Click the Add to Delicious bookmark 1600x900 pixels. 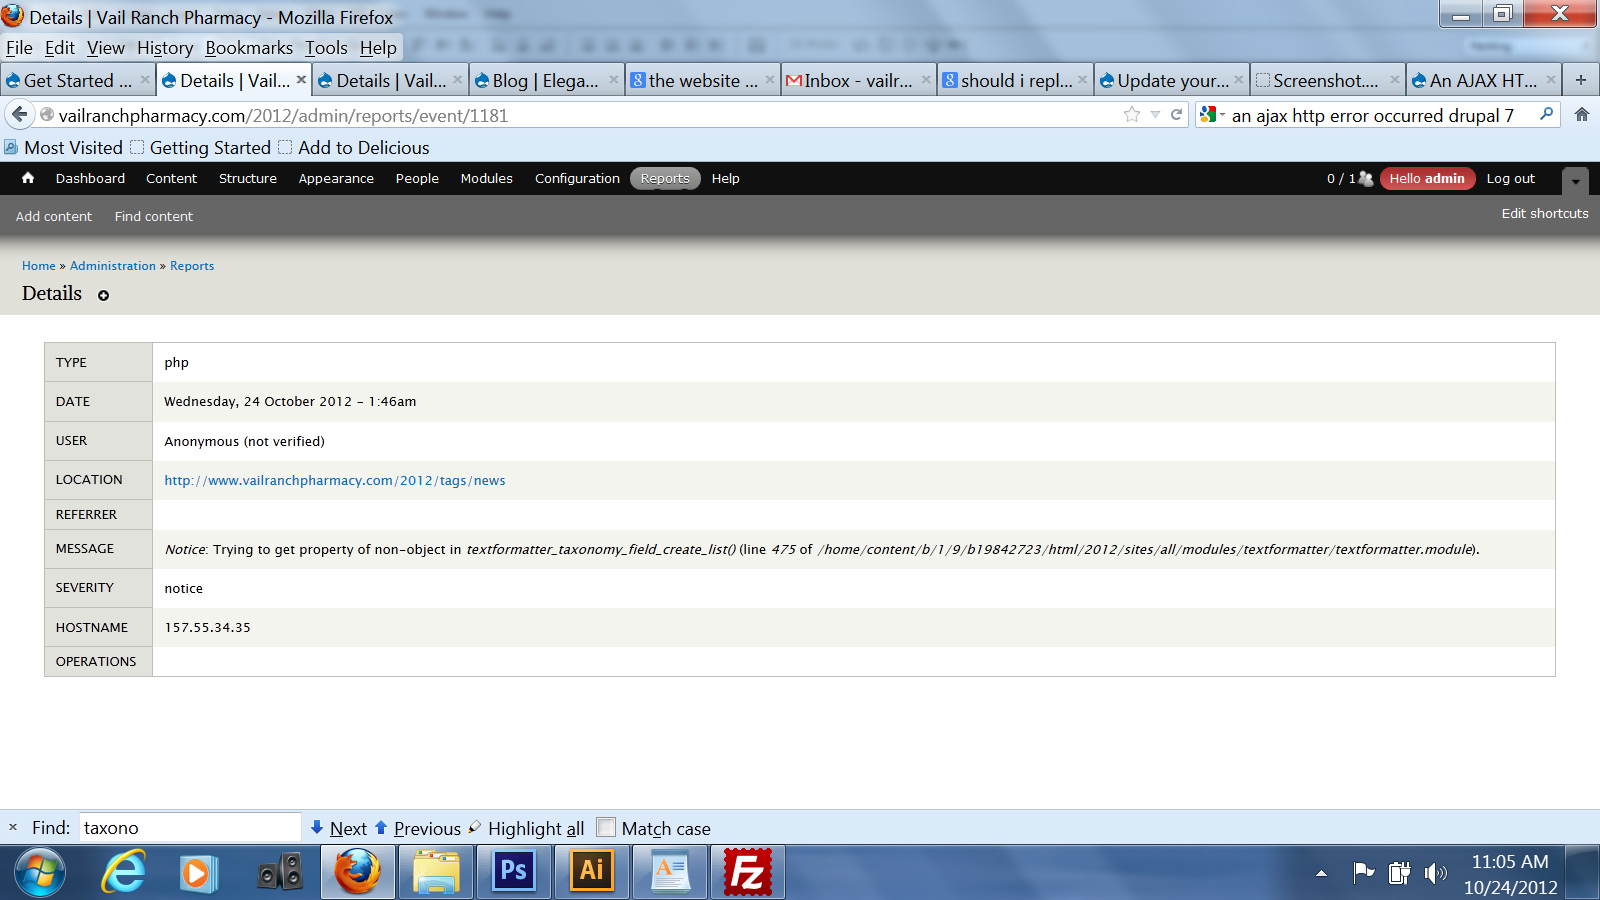point(353,147)
